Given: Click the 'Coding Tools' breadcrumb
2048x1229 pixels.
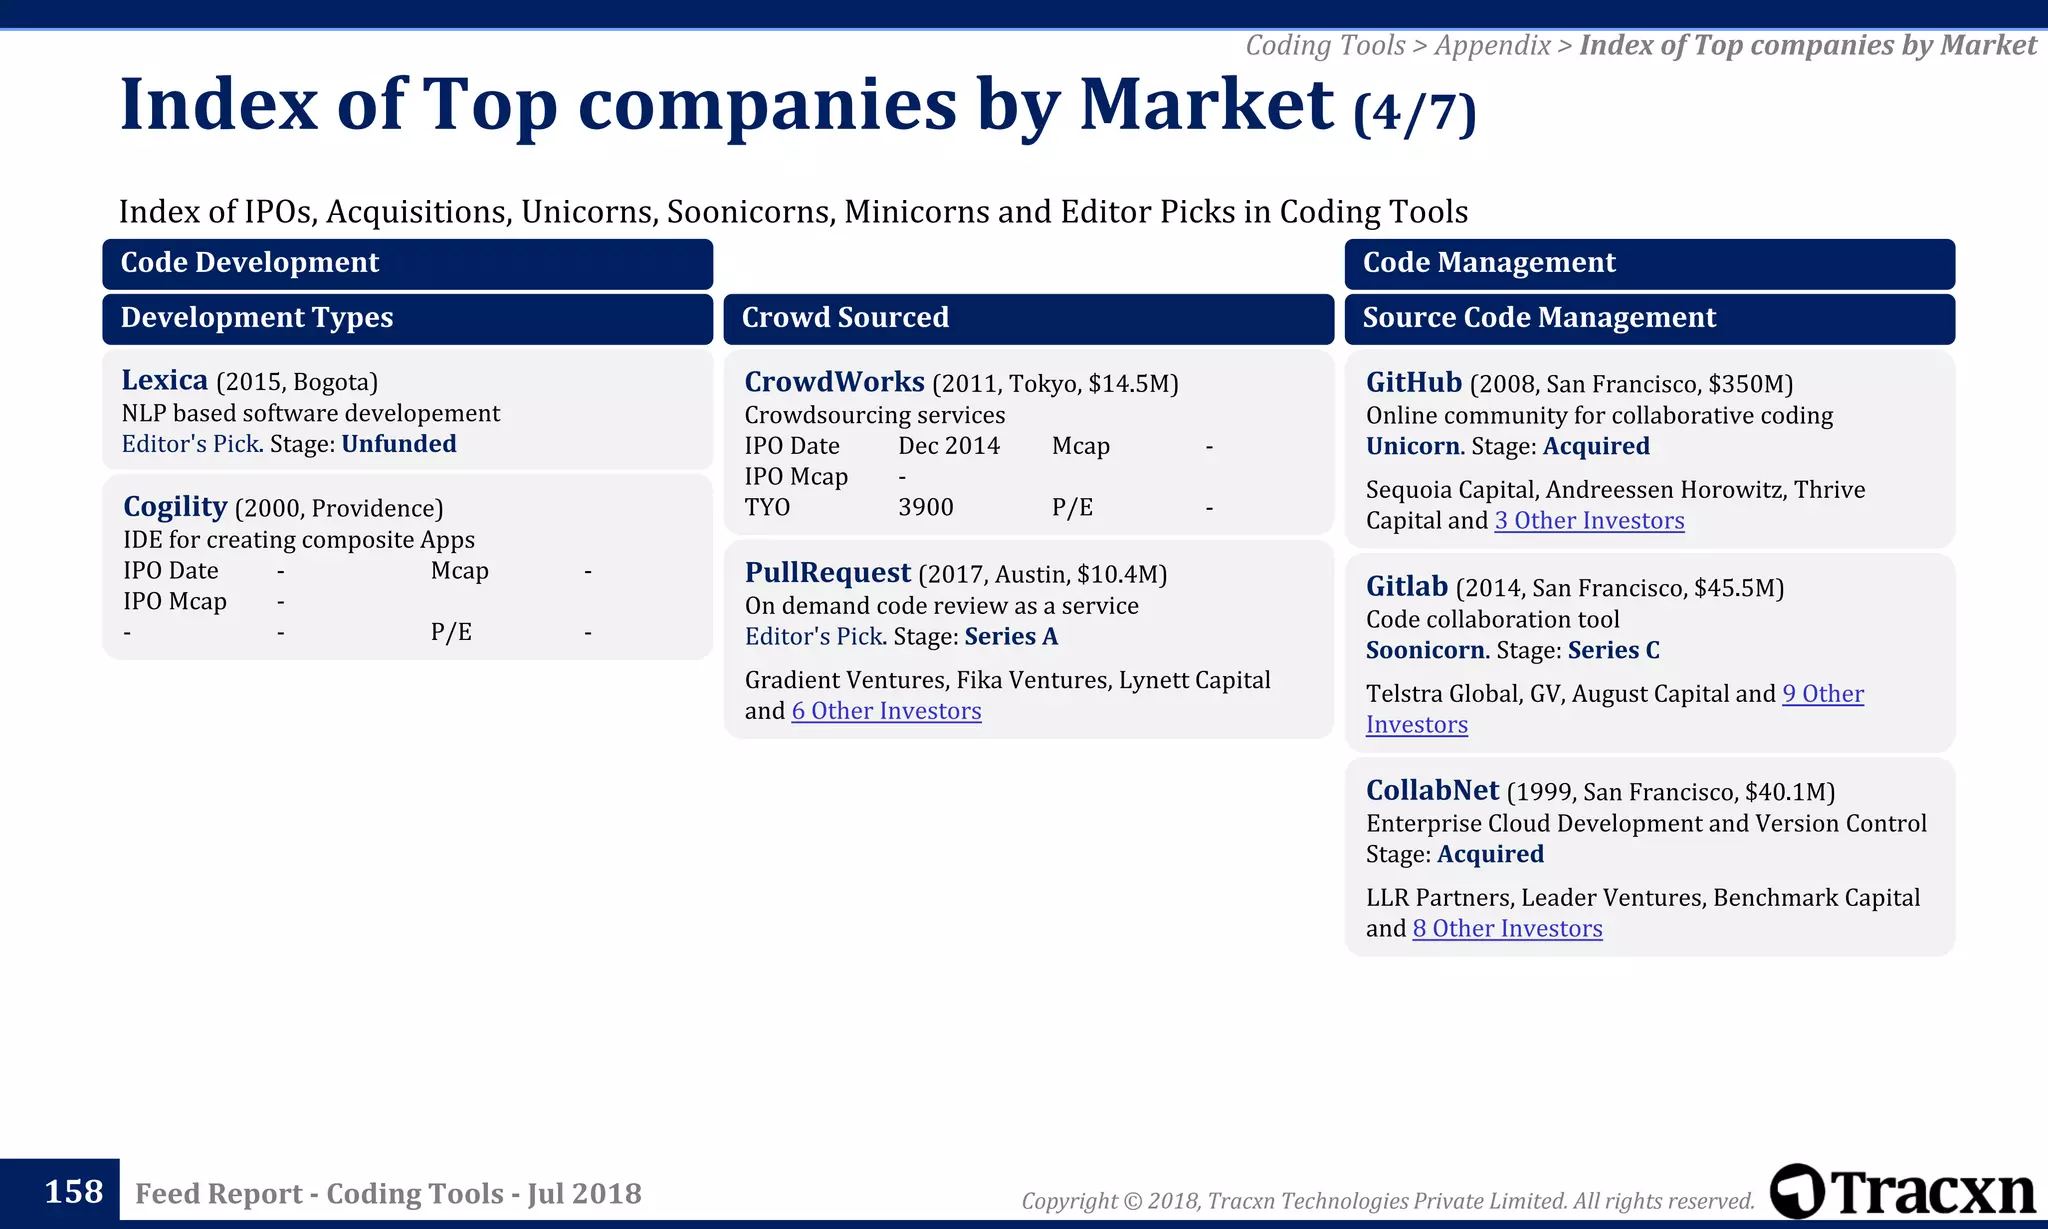Looking at the screenshot, I should point(1325,46).
